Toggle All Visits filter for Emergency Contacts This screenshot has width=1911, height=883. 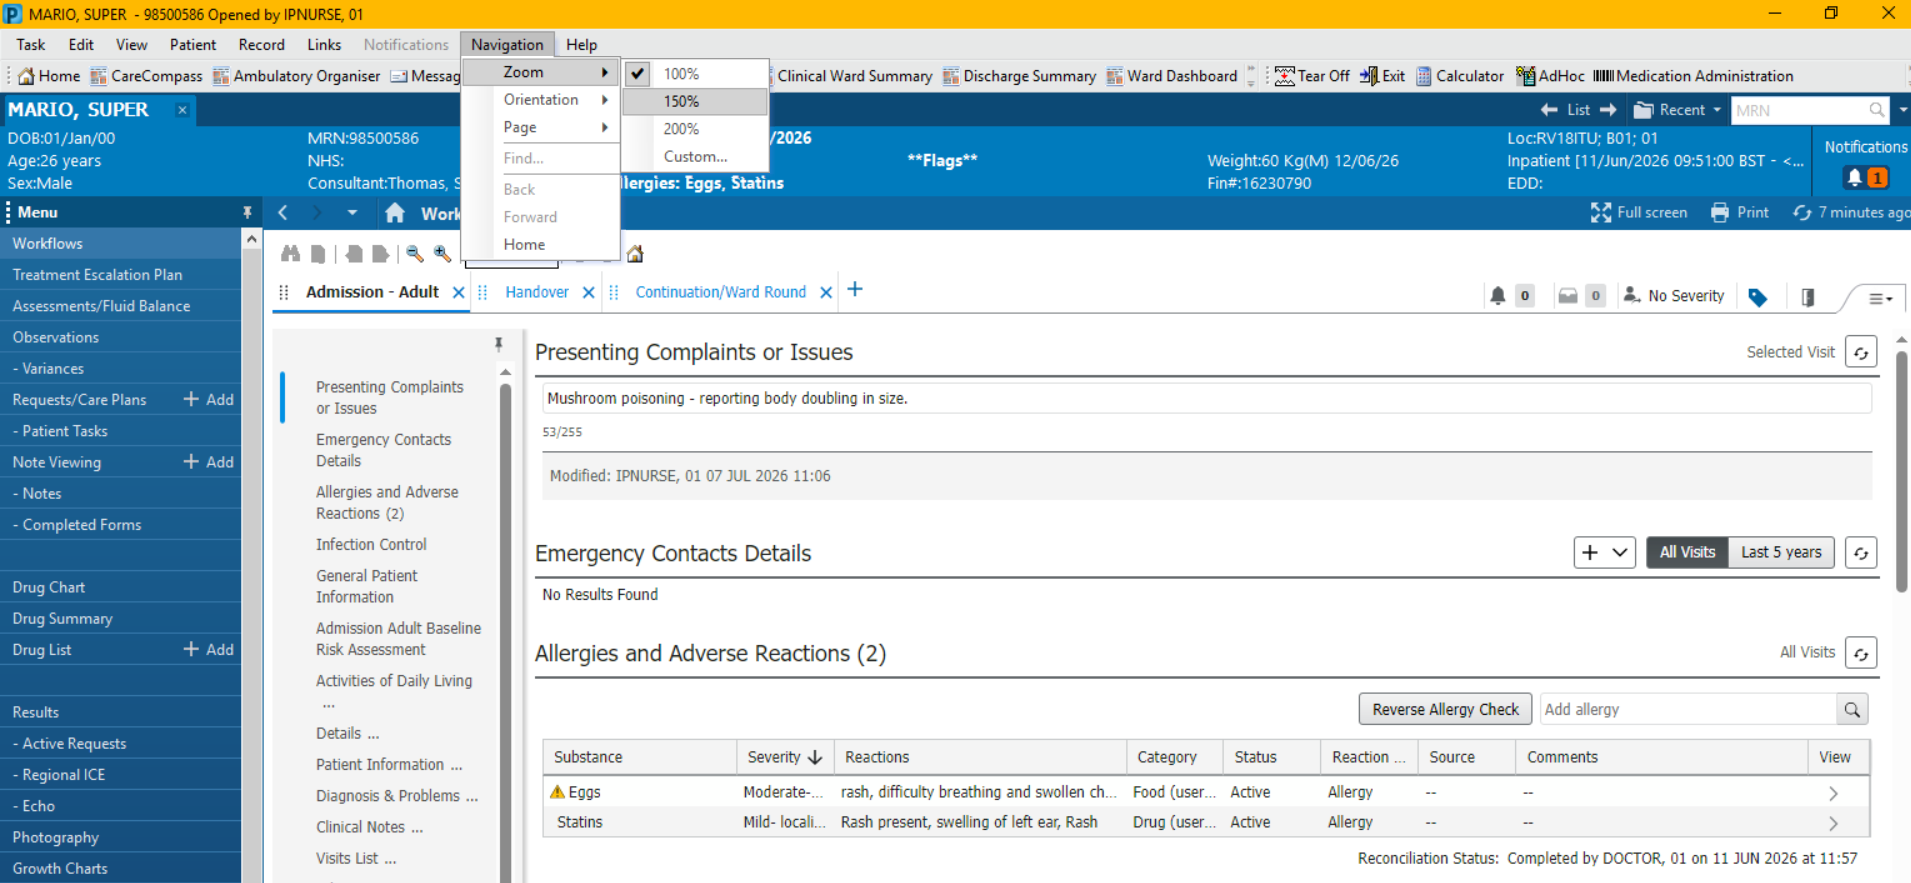tap(1687, 553)
